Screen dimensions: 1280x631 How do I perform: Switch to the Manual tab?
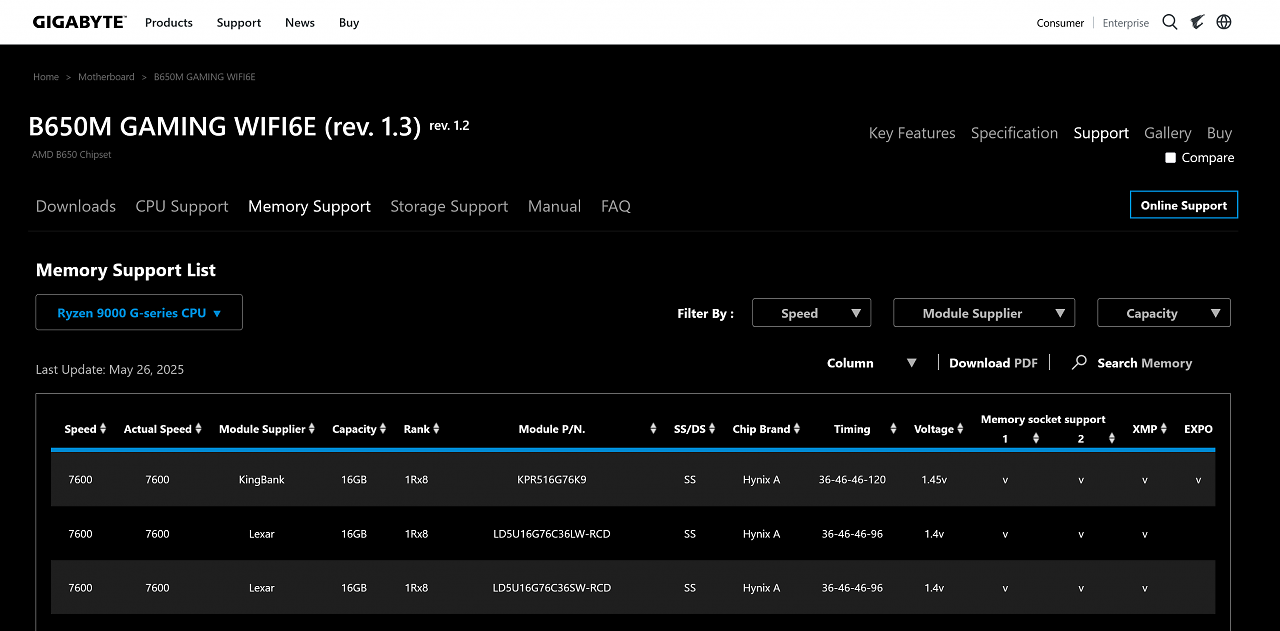(x=554, y=206)
